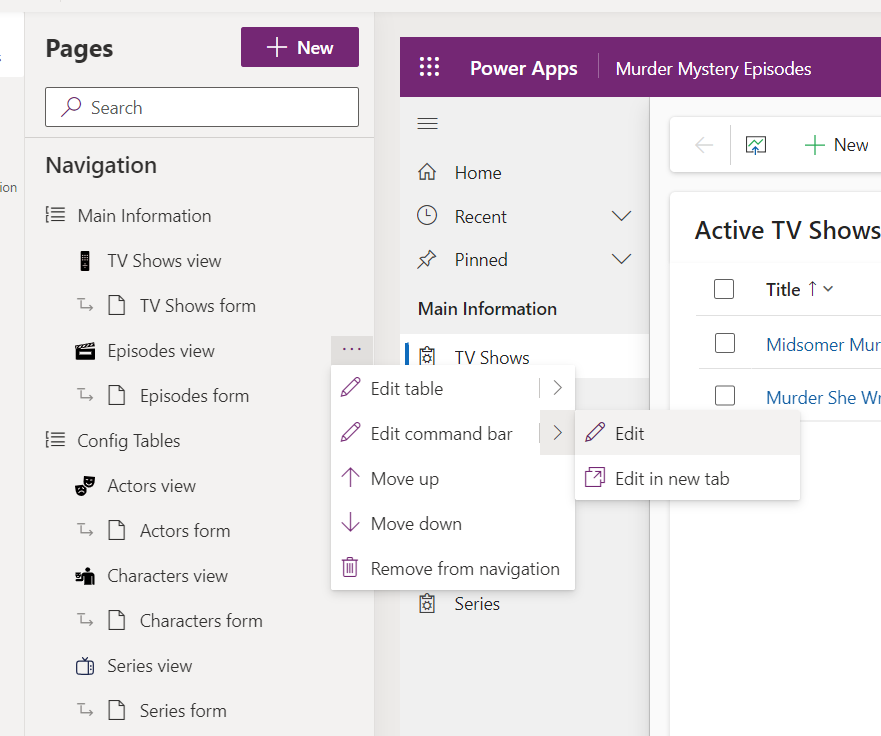Click the Title column header text
The image size is (881, 736).
(x=783, y=289)
